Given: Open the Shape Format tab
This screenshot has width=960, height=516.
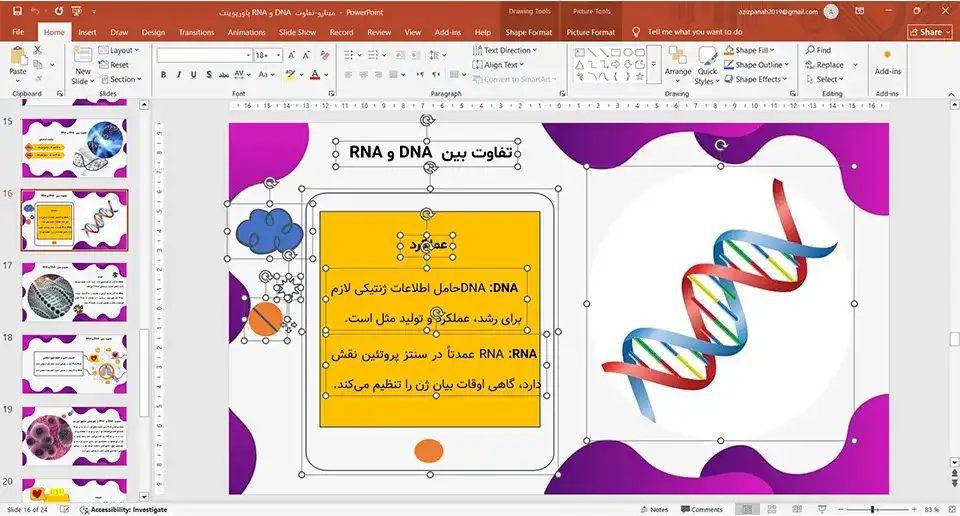Looking at the screenshot, I should pyautogui.click(x=528, y=32).
